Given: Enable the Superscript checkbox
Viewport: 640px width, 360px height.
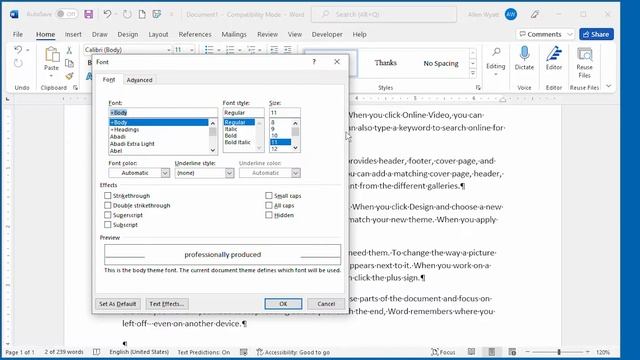Looking at the screenshot, I should tap(108, 215).
